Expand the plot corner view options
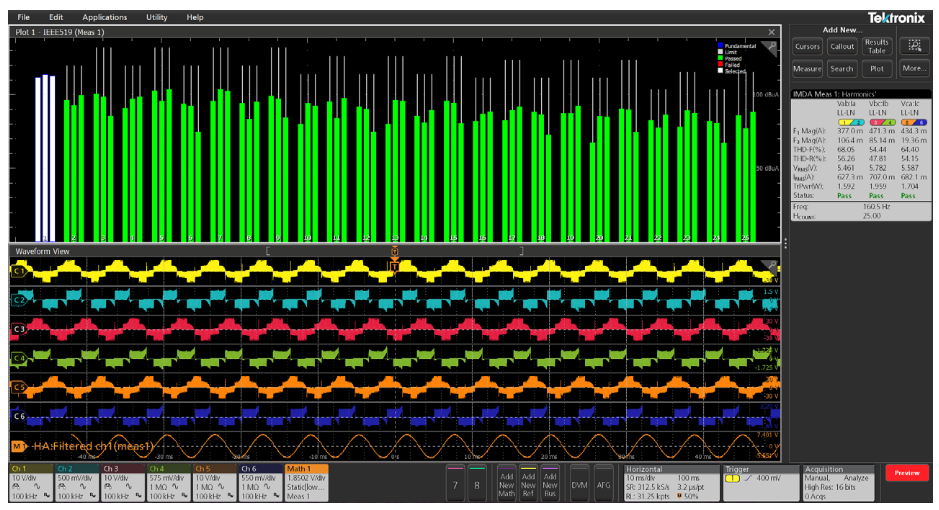This screenshot has width=939, height=510. tap(771, 46)
